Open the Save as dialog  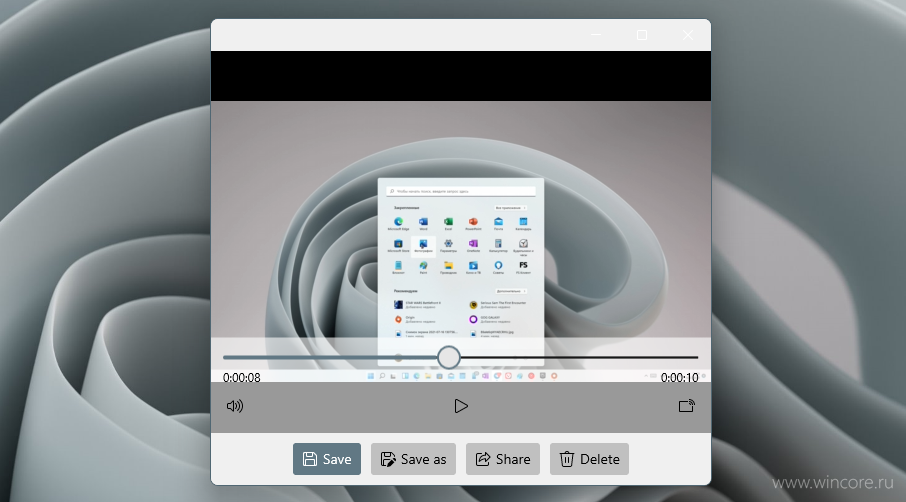[x=413, y=459]
